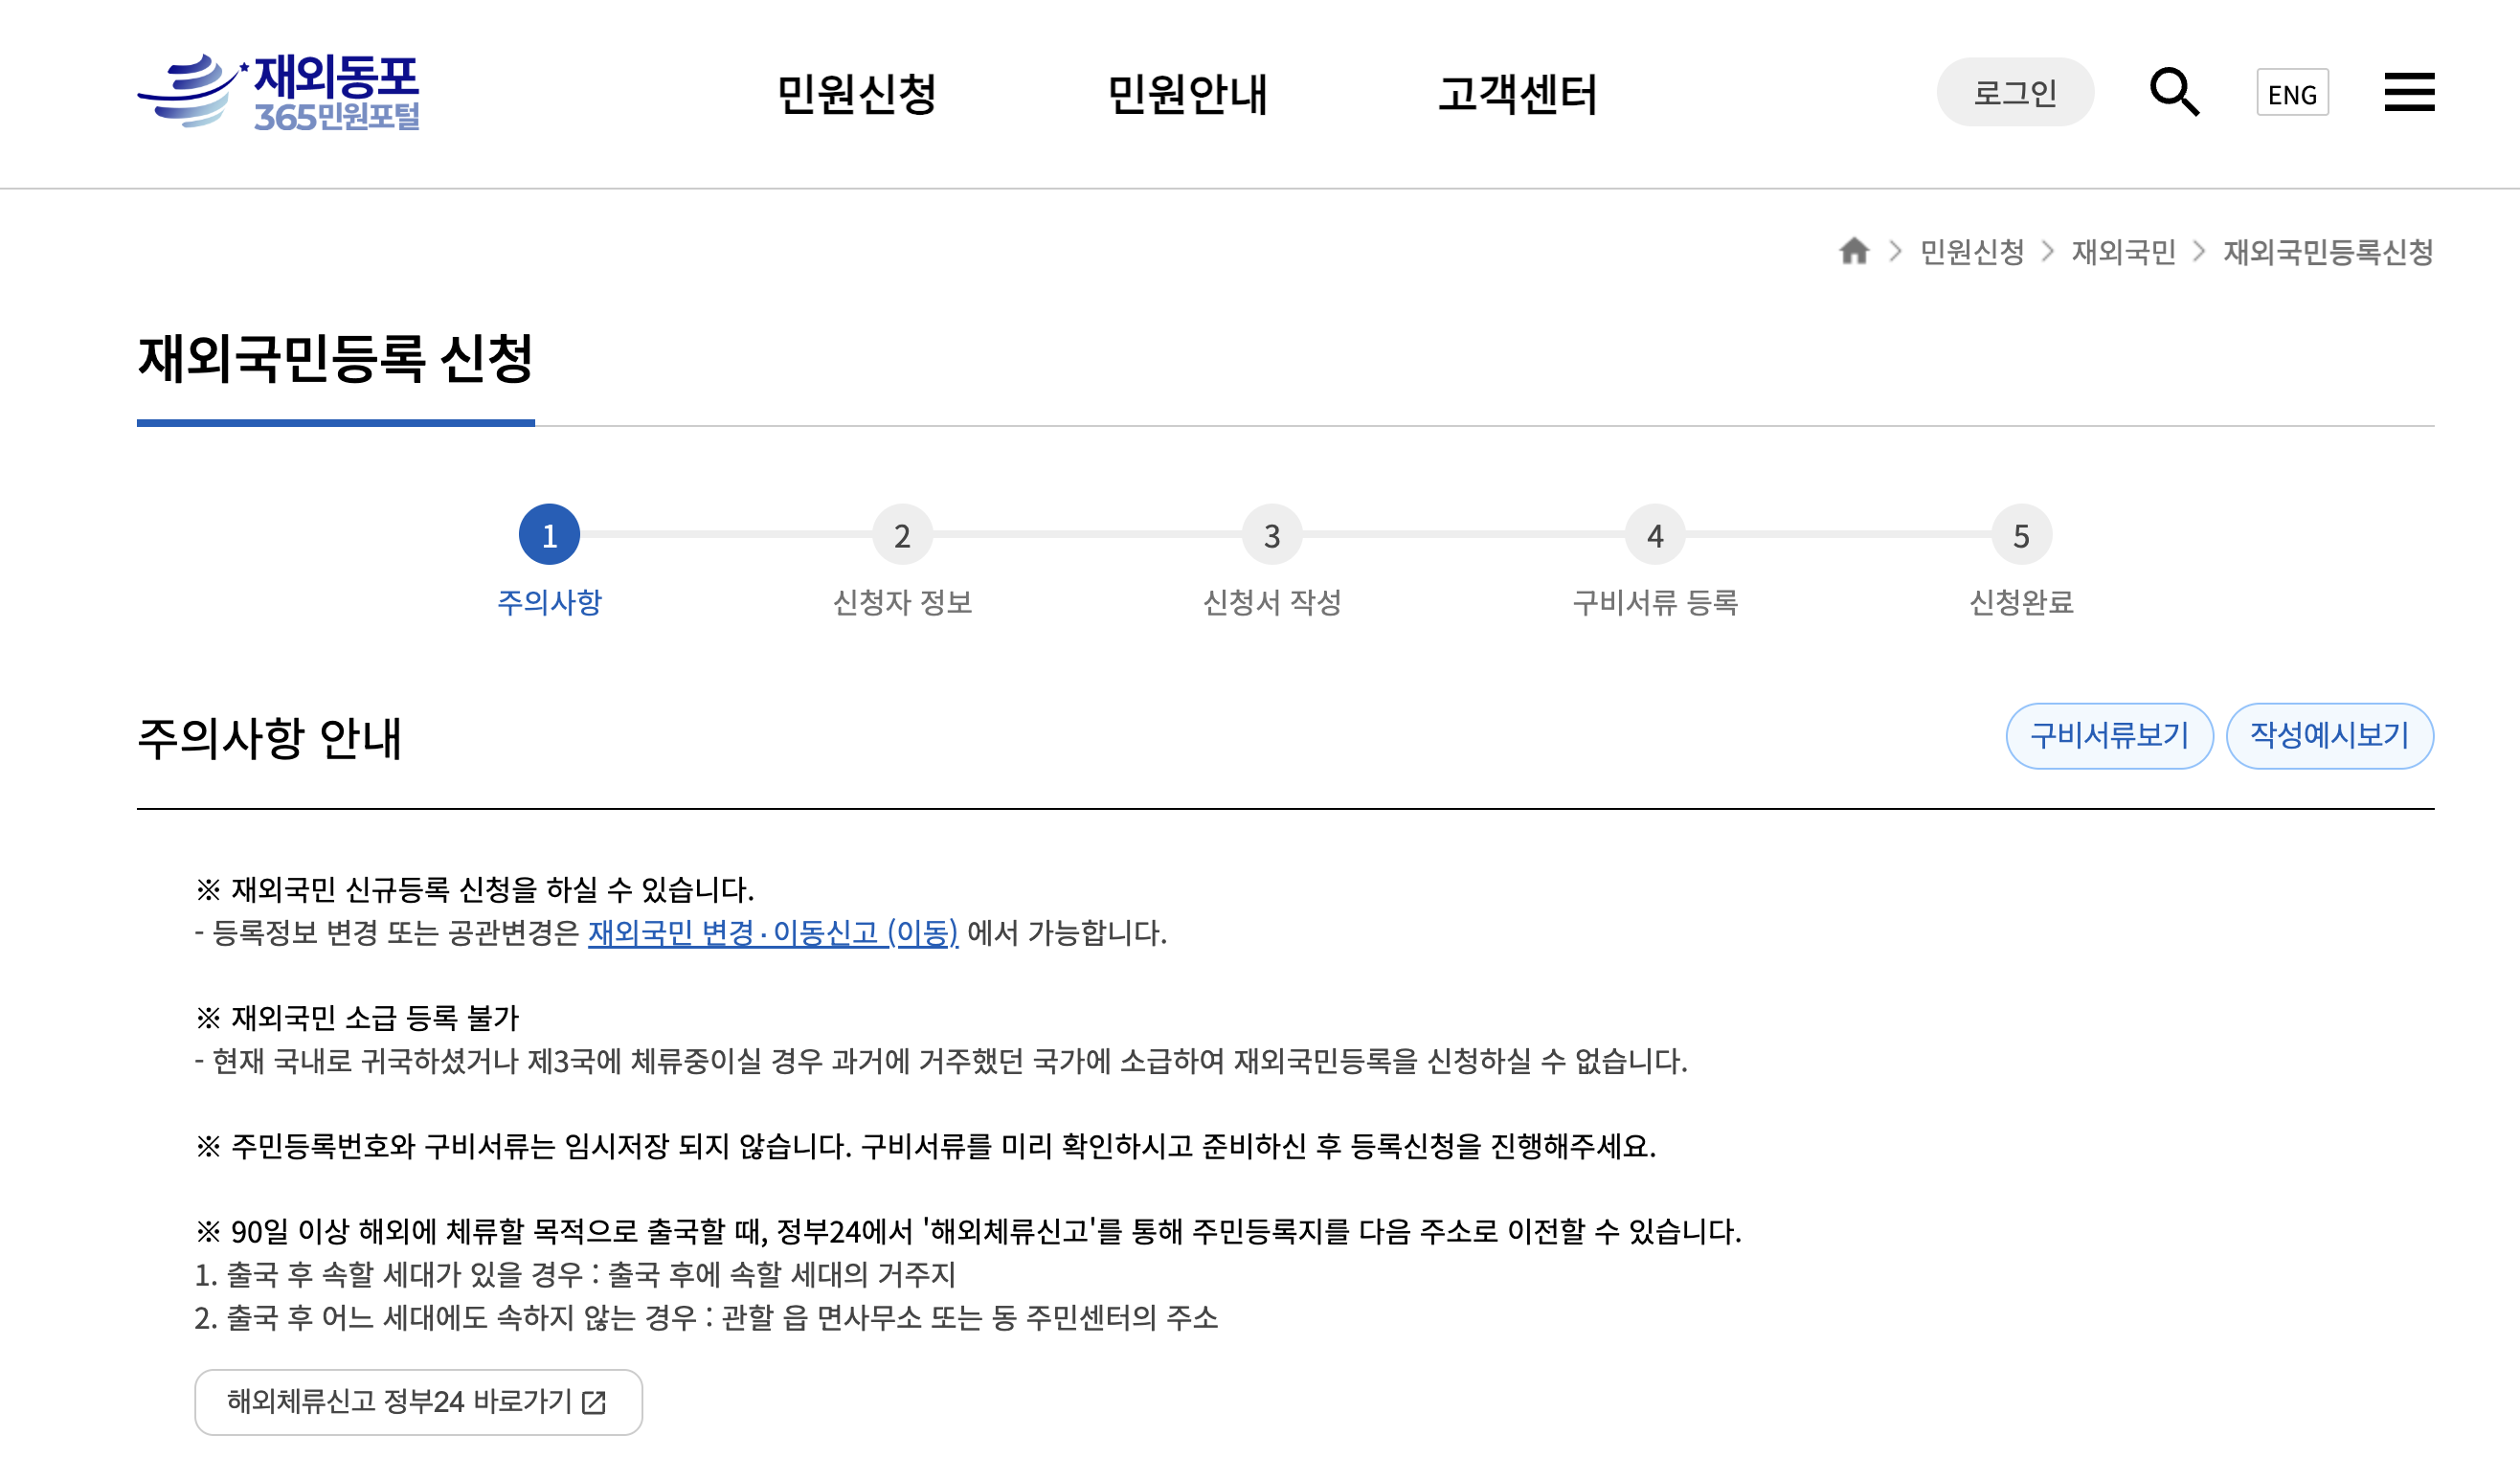Select step 2 신청자 정보 circle
The image size is (2520, 1480).
pyautogui.click(x=902, y=536)
